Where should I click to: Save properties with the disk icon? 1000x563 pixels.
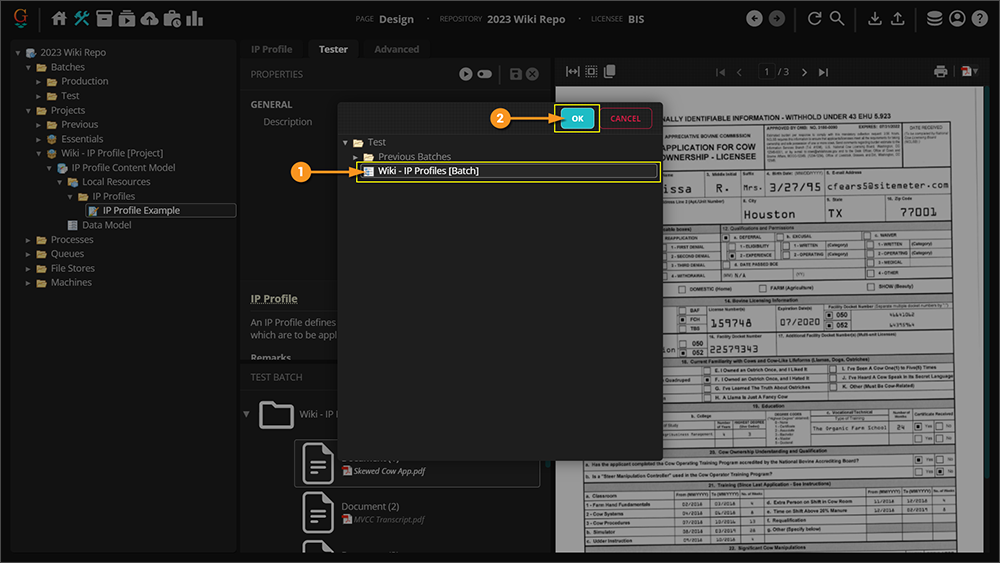(515, 74)
